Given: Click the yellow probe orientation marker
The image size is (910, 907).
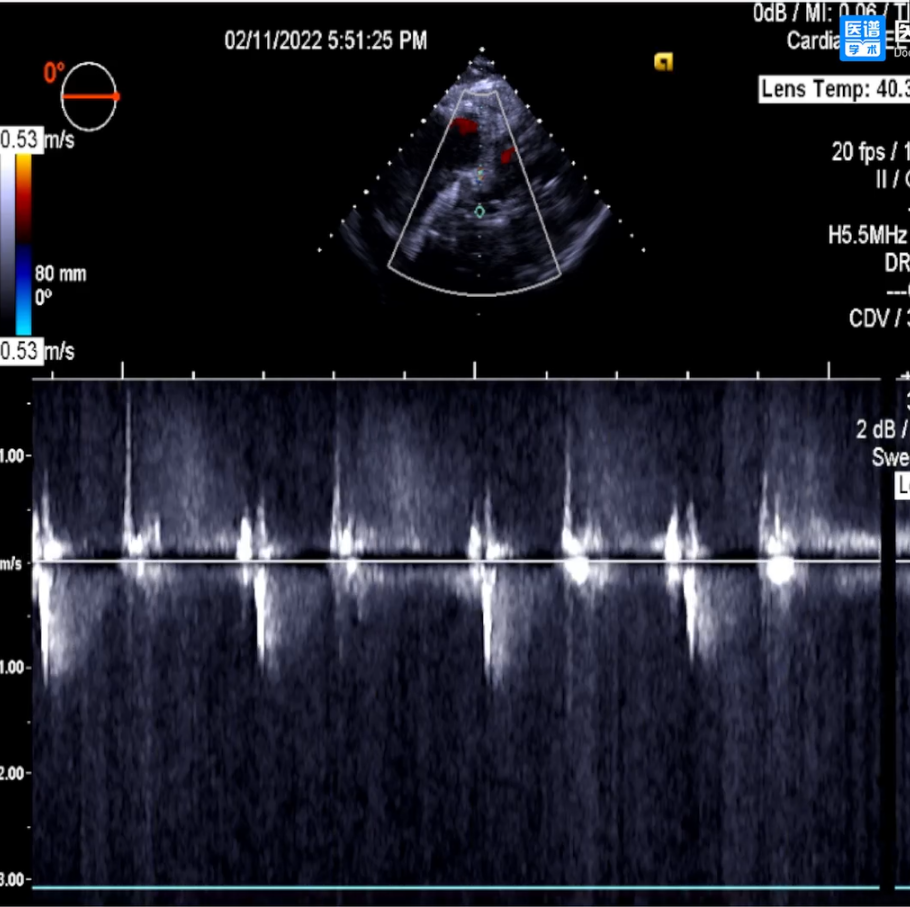Looking at the screenshot, I should point(662,62).
